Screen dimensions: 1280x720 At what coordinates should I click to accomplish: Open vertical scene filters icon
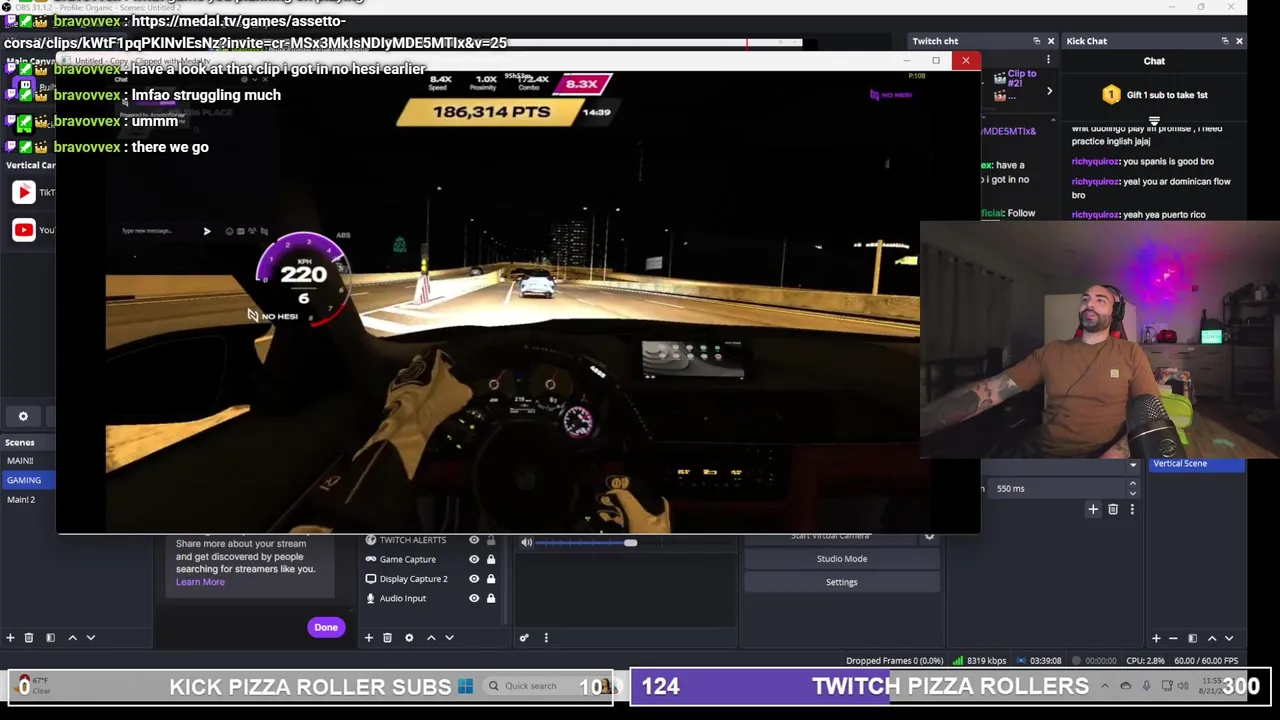(x=1192, y=638)
